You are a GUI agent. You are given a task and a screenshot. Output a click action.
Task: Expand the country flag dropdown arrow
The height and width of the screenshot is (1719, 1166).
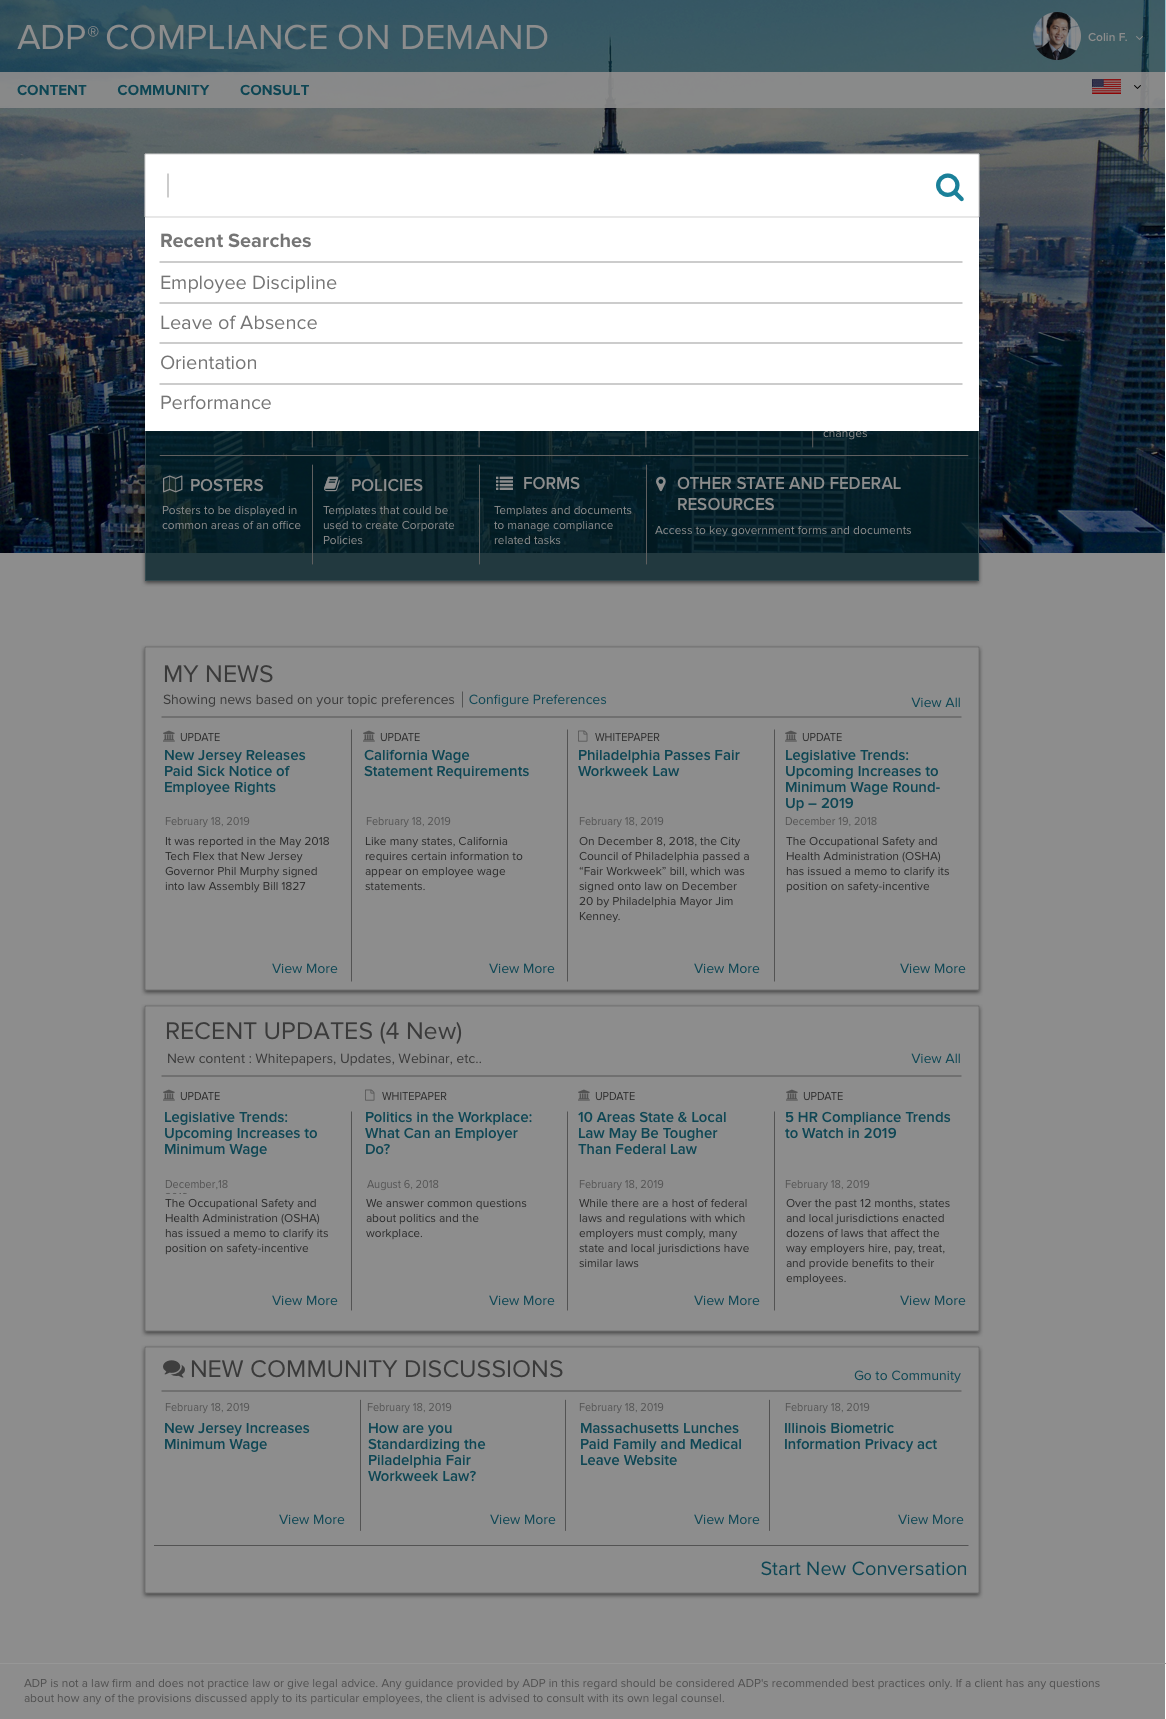point(1137,87)
